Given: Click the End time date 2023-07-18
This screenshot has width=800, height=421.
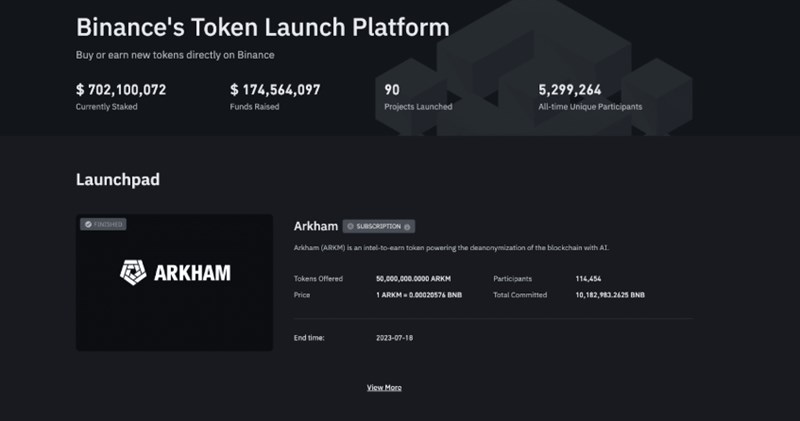Looking at the screenshot, I should (394, 338).
